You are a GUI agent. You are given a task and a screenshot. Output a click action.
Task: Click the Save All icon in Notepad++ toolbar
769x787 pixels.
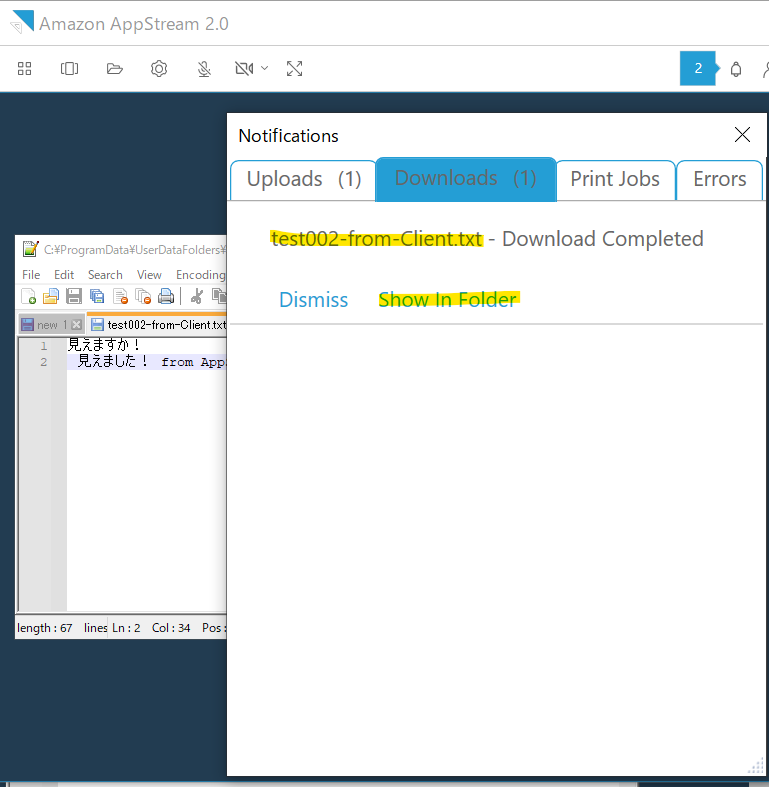point(97,297)
